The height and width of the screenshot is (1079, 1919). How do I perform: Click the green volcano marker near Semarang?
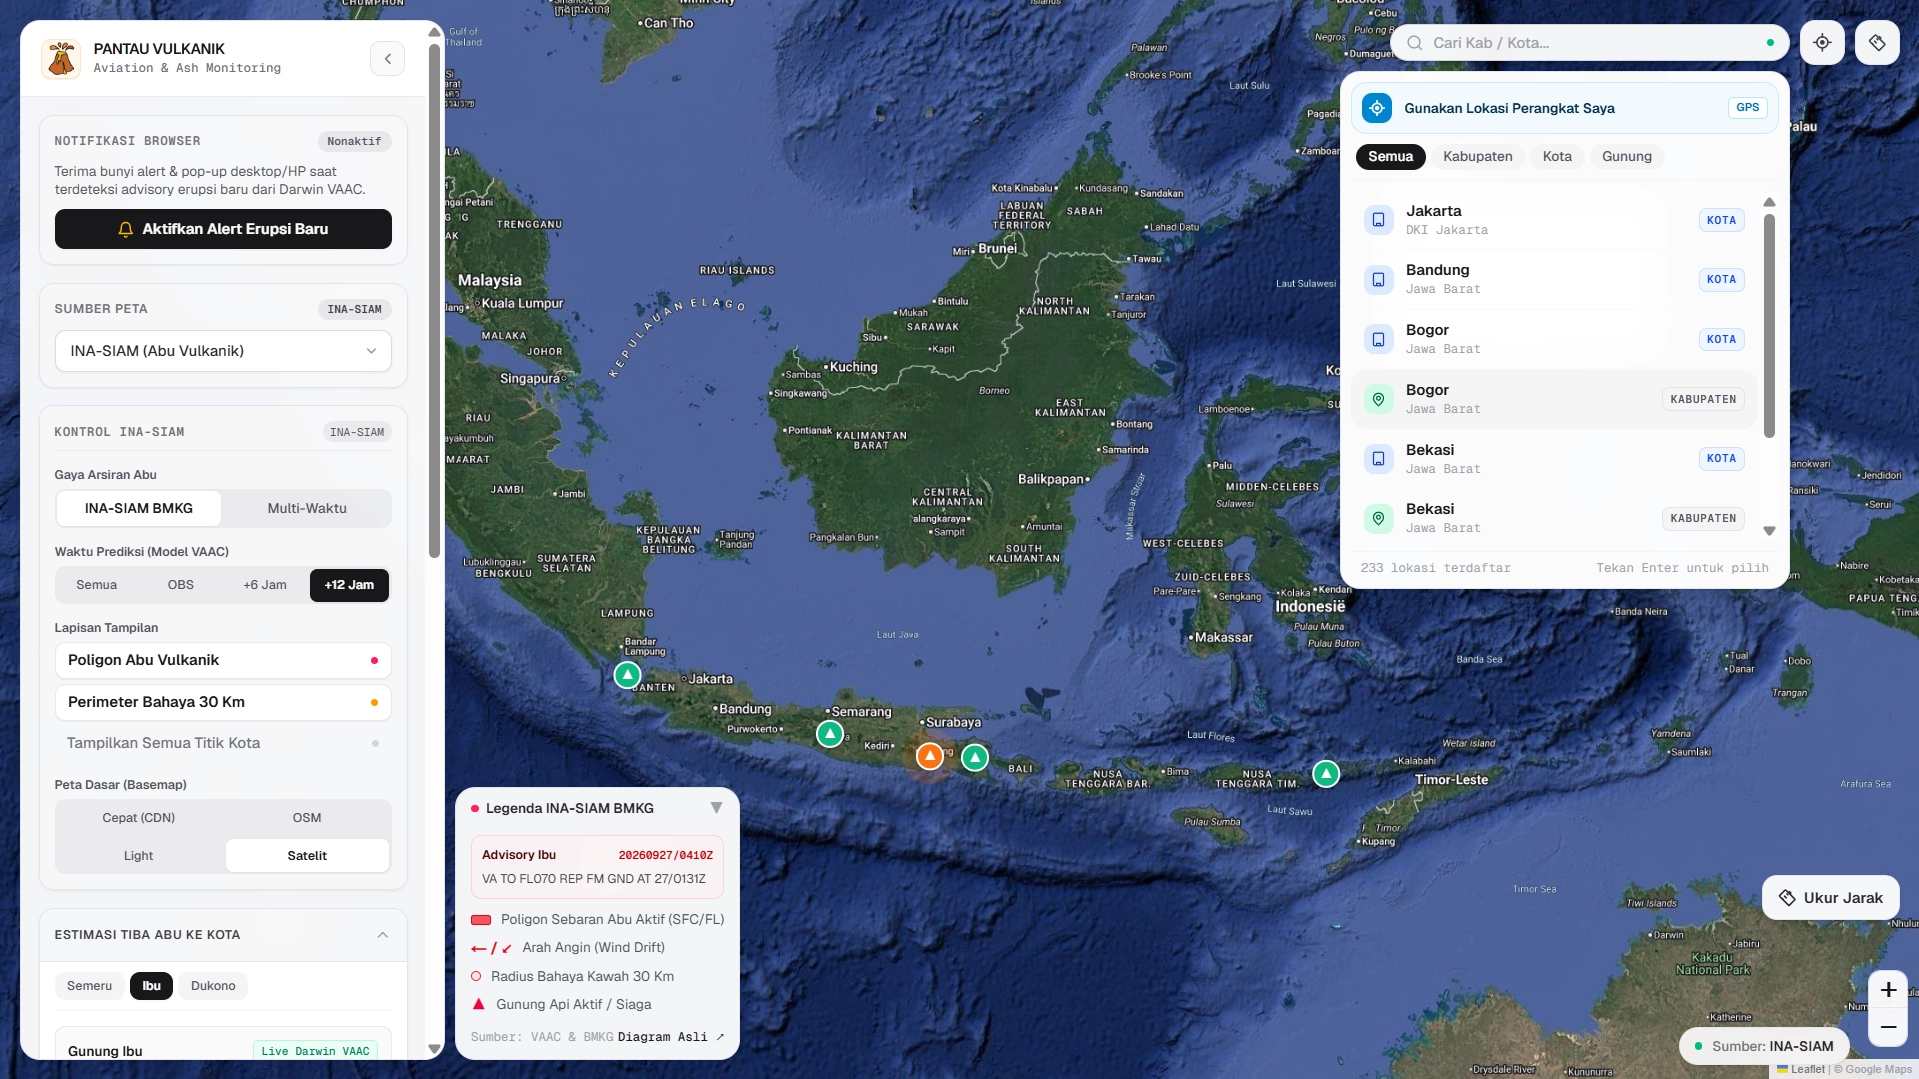click(x=830, y=734)
